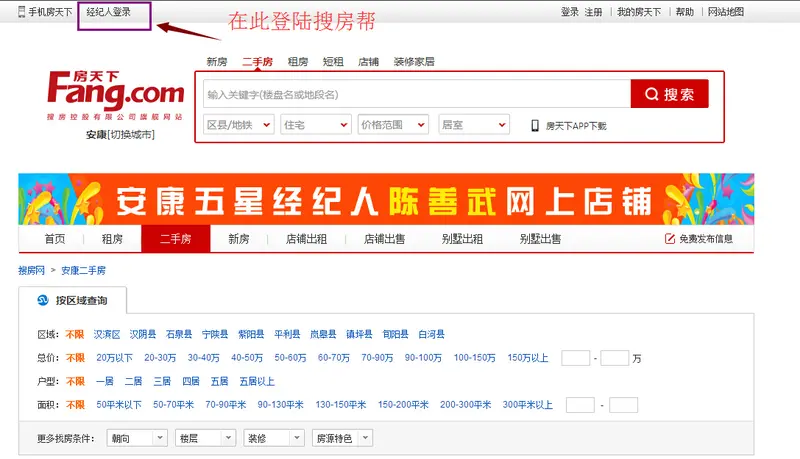The height and width of the screenshot is (459, 800).
Task: Click 切换城市 to change city
Action: click(x=133, y=135)
